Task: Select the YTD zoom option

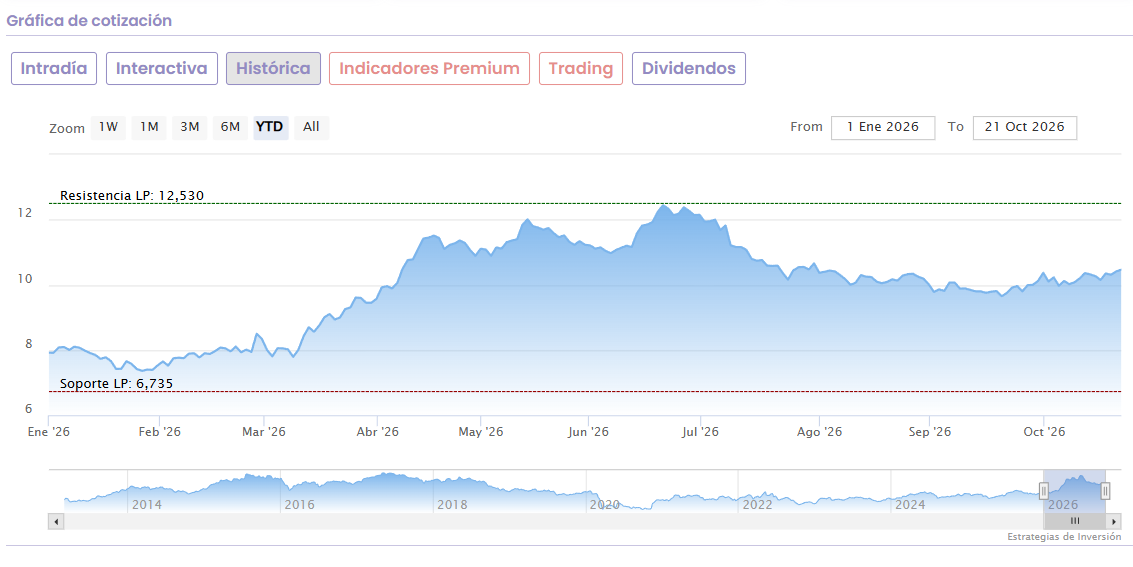Action: pyautogui.click(x=270, y=127)
